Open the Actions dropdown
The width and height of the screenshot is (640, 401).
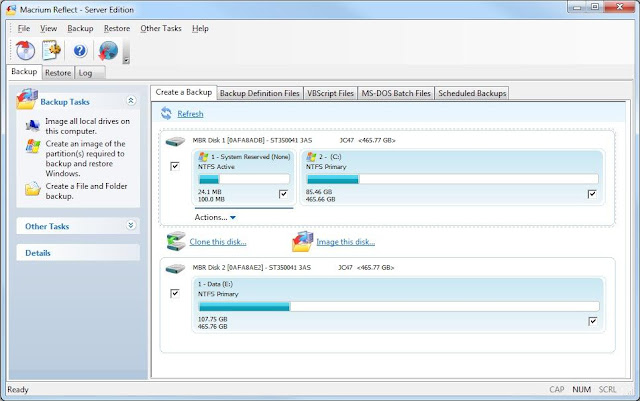(x=215, y=217)
